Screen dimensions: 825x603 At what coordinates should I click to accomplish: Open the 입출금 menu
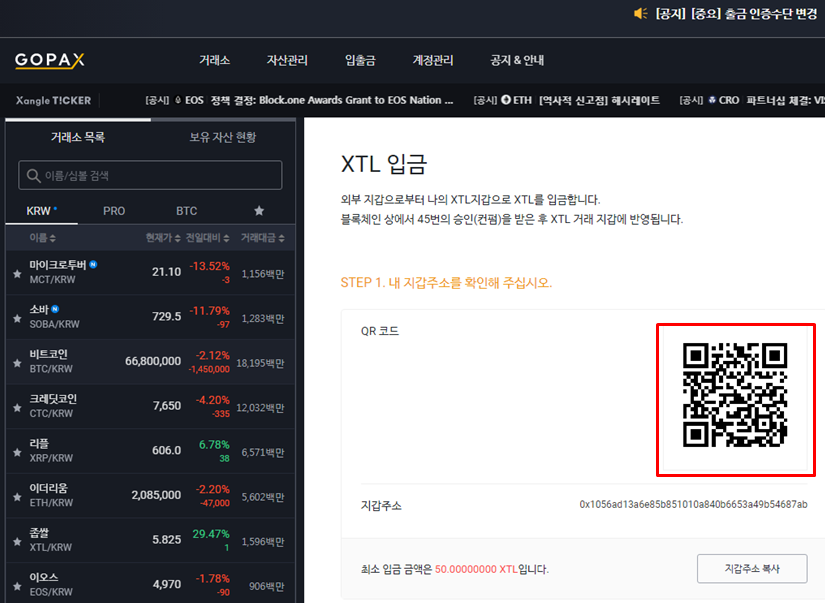[x=360, y=60]
